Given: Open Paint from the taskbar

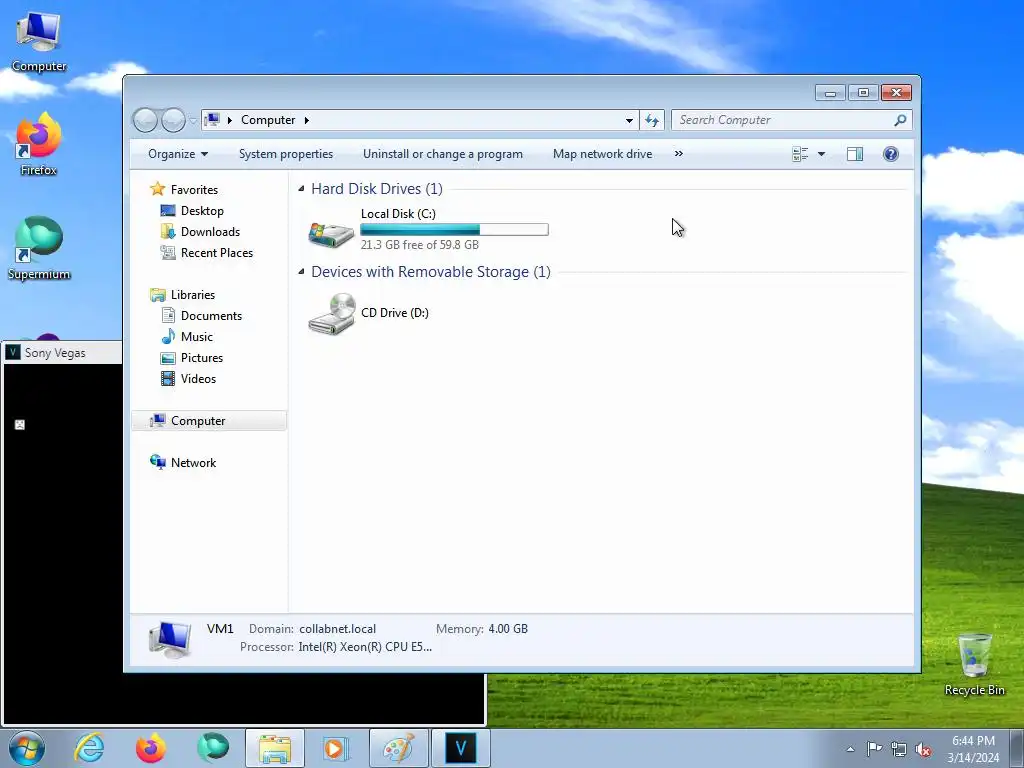Looking at the screenshot, I should coord(398,748).
